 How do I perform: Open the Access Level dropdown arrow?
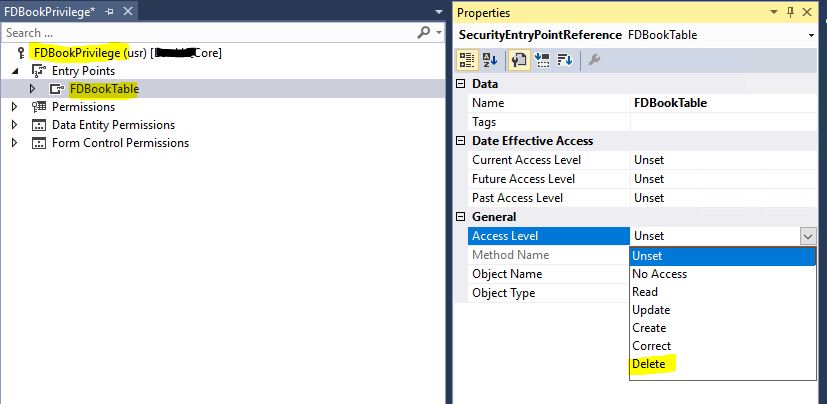(808, 236)
